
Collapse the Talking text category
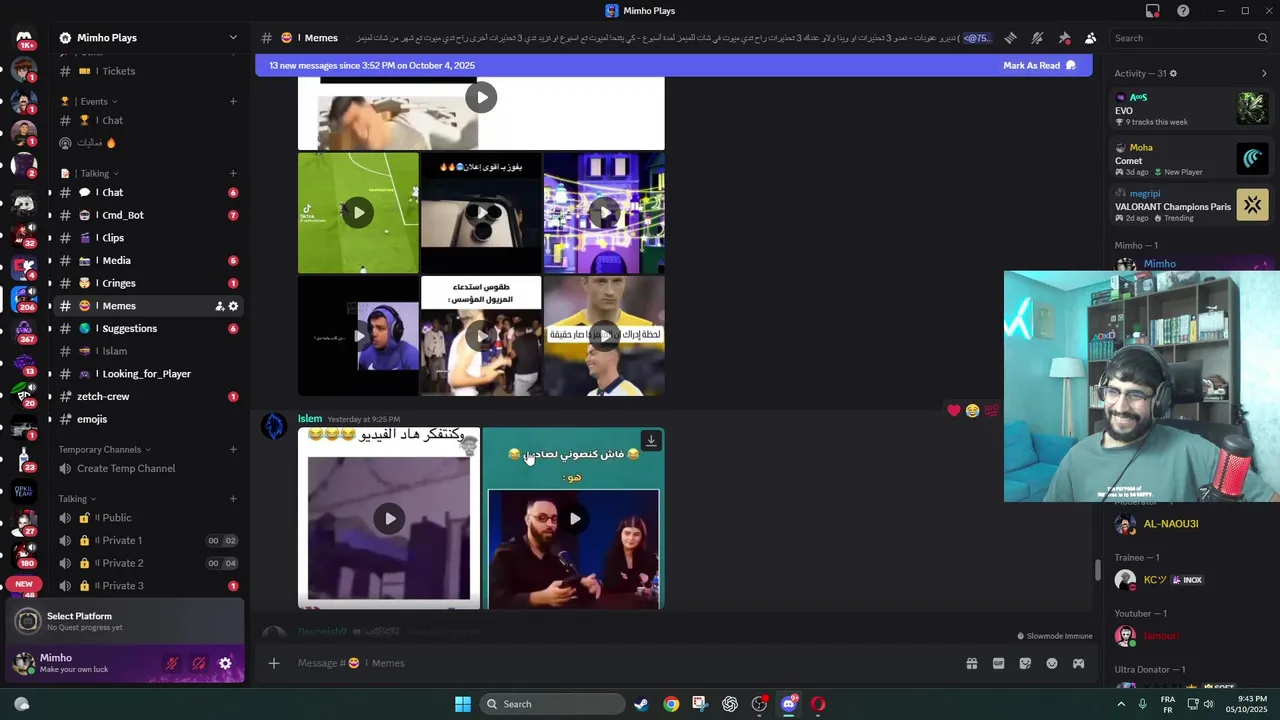tap(98, 173)
